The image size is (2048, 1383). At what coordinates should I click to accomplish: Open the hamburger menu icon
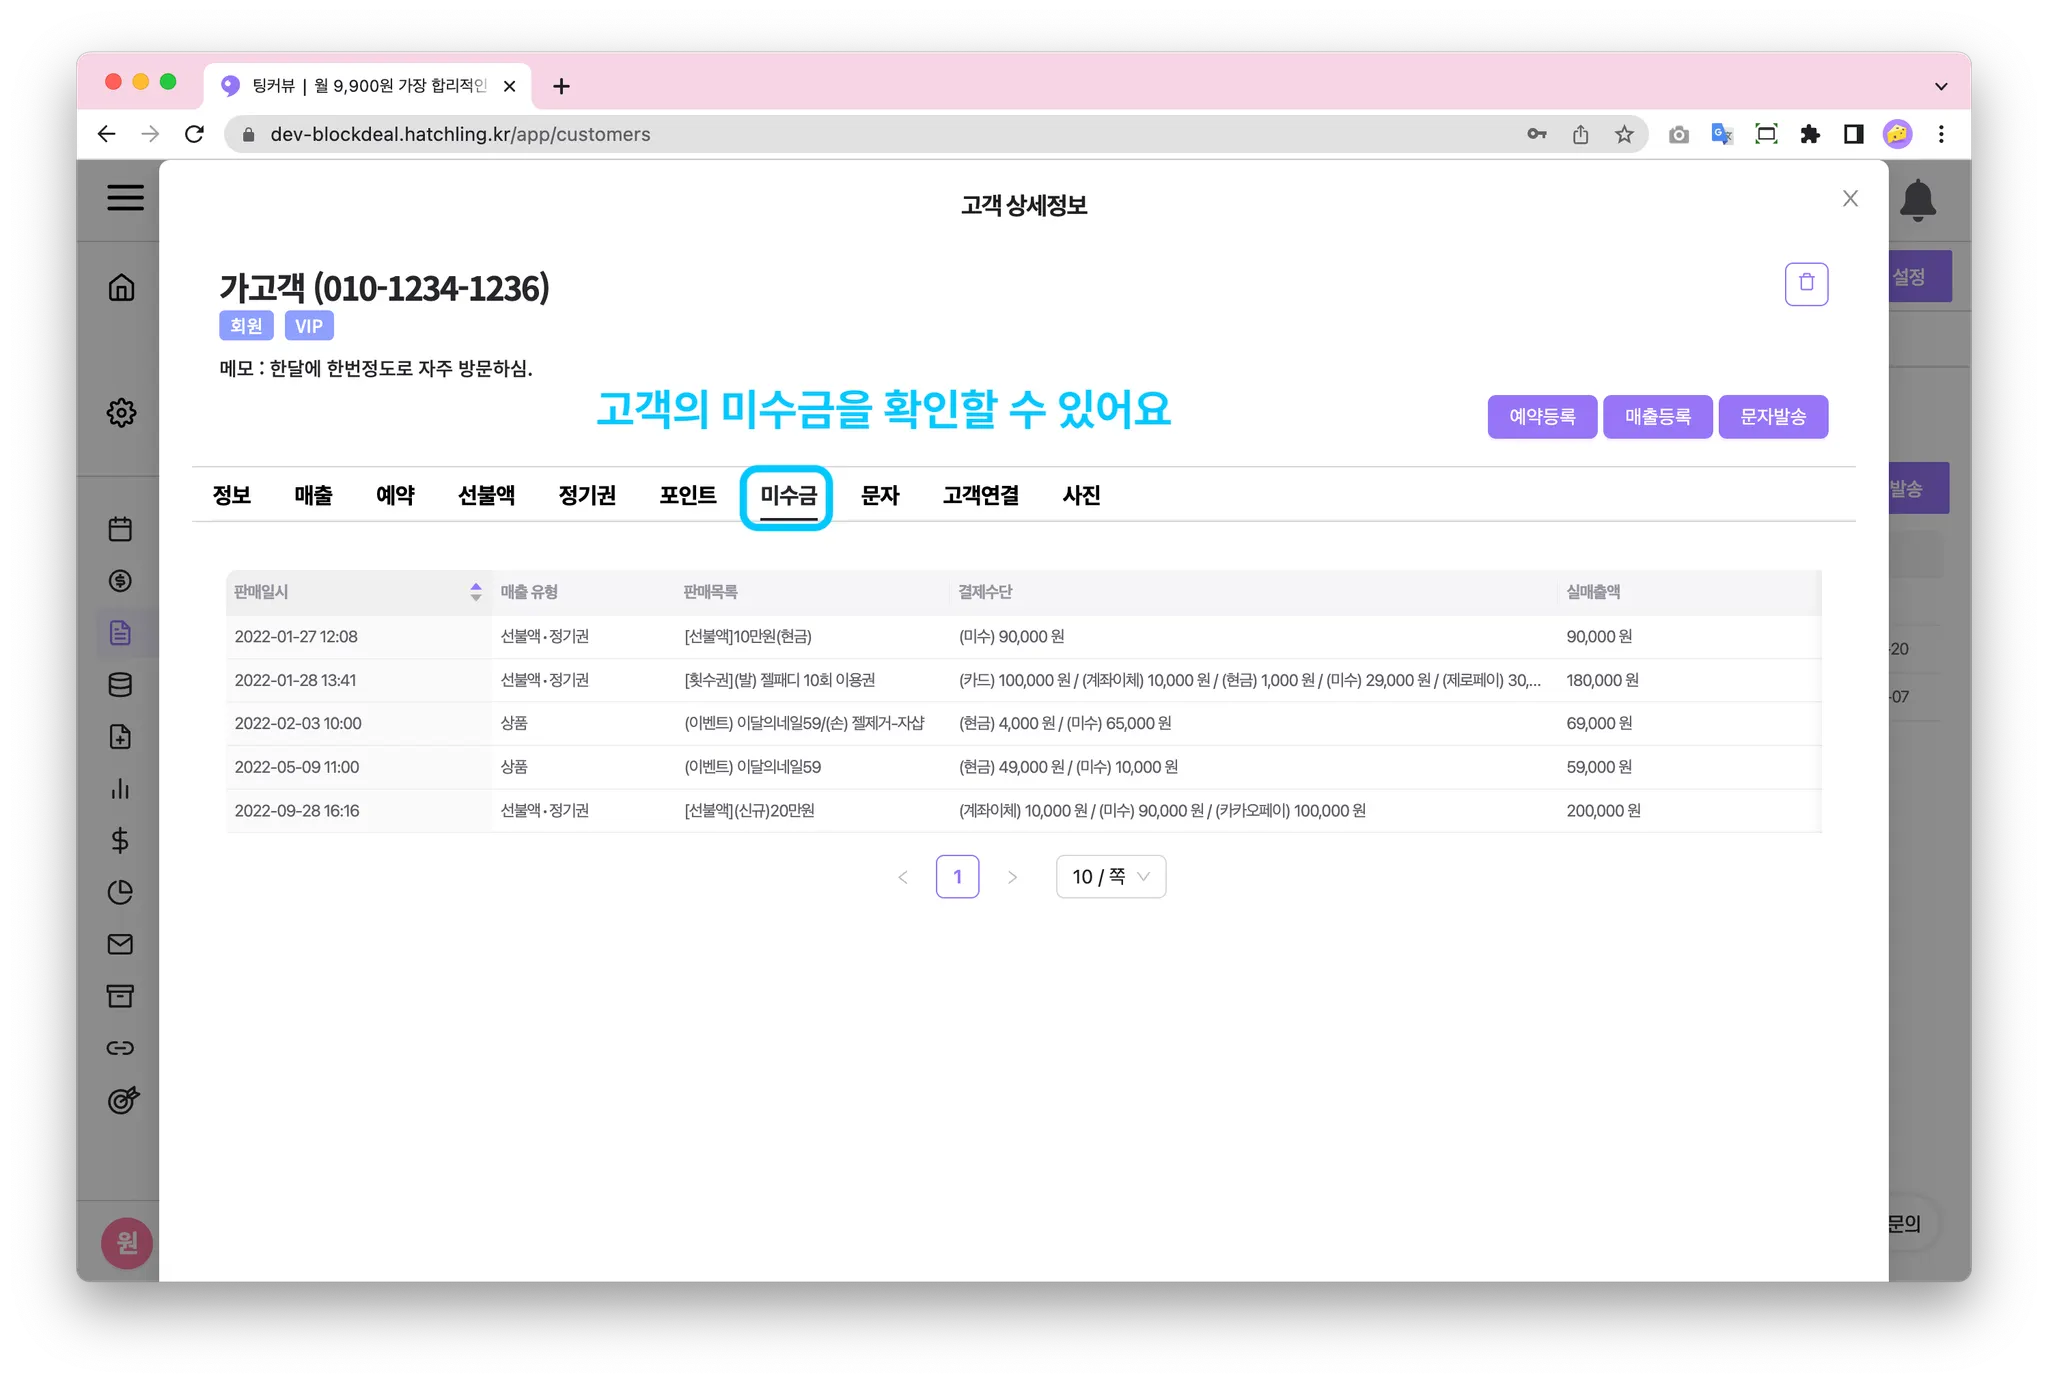click(125, 197)
